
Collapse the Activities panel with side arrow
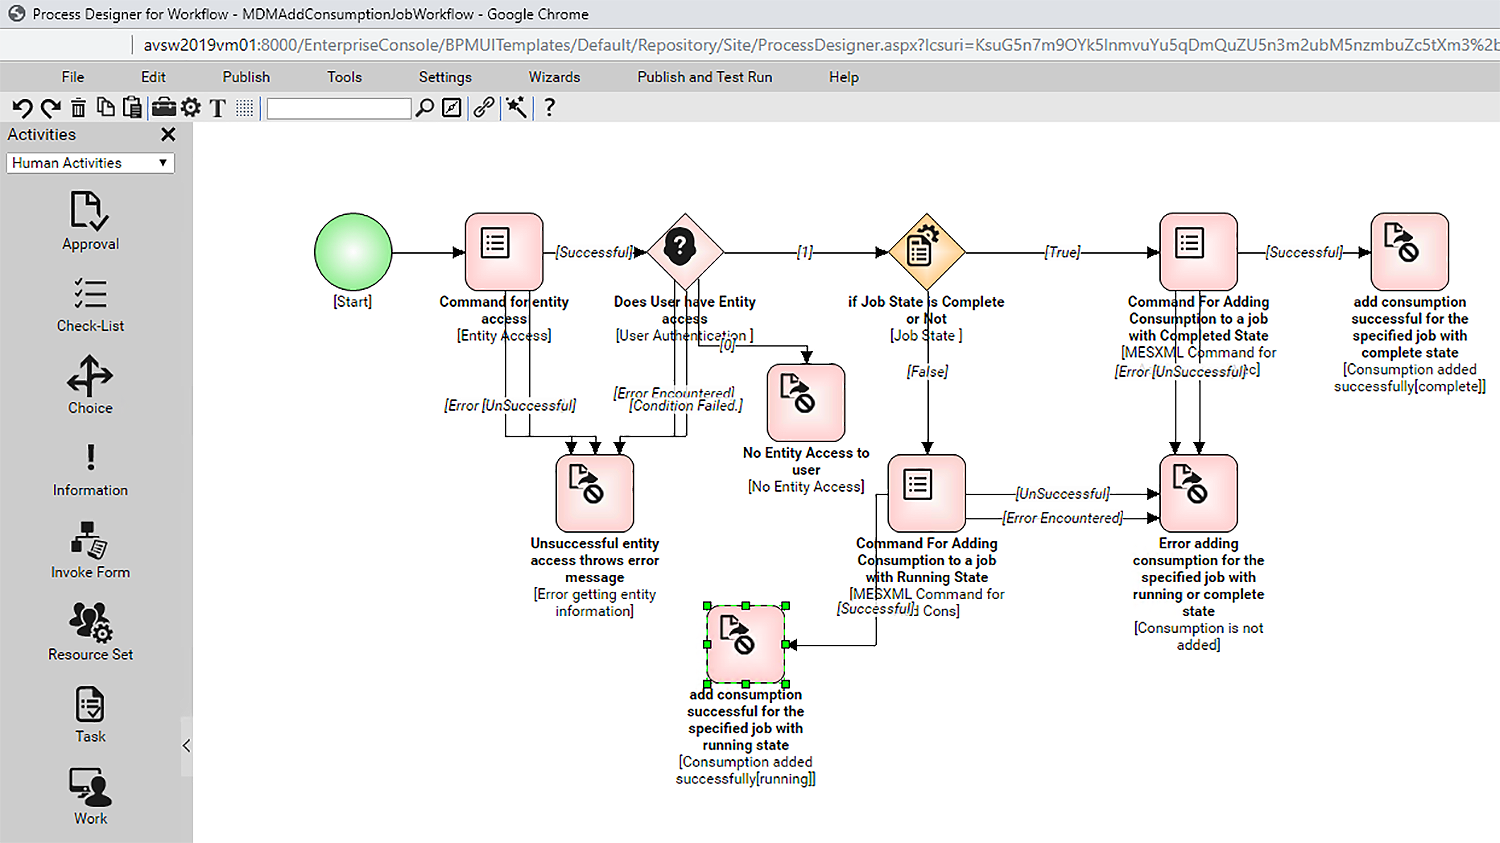[186, 746]
